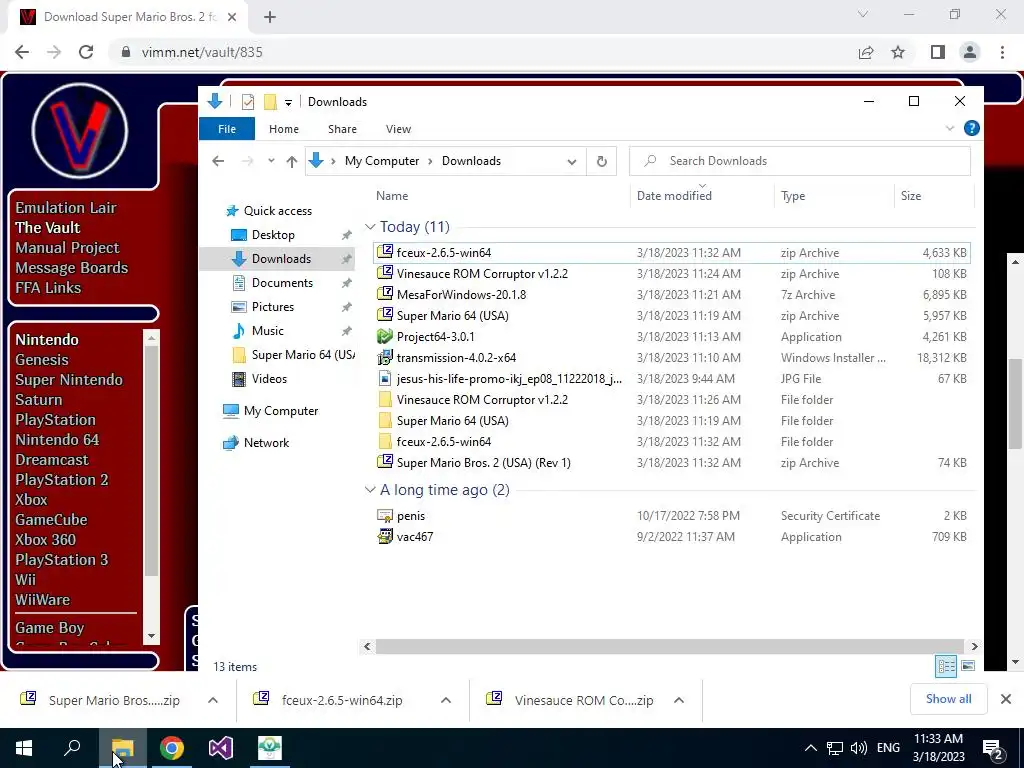Refresh the Downloads folder view
Screen dimensions: 1024x768
(601, 161)
